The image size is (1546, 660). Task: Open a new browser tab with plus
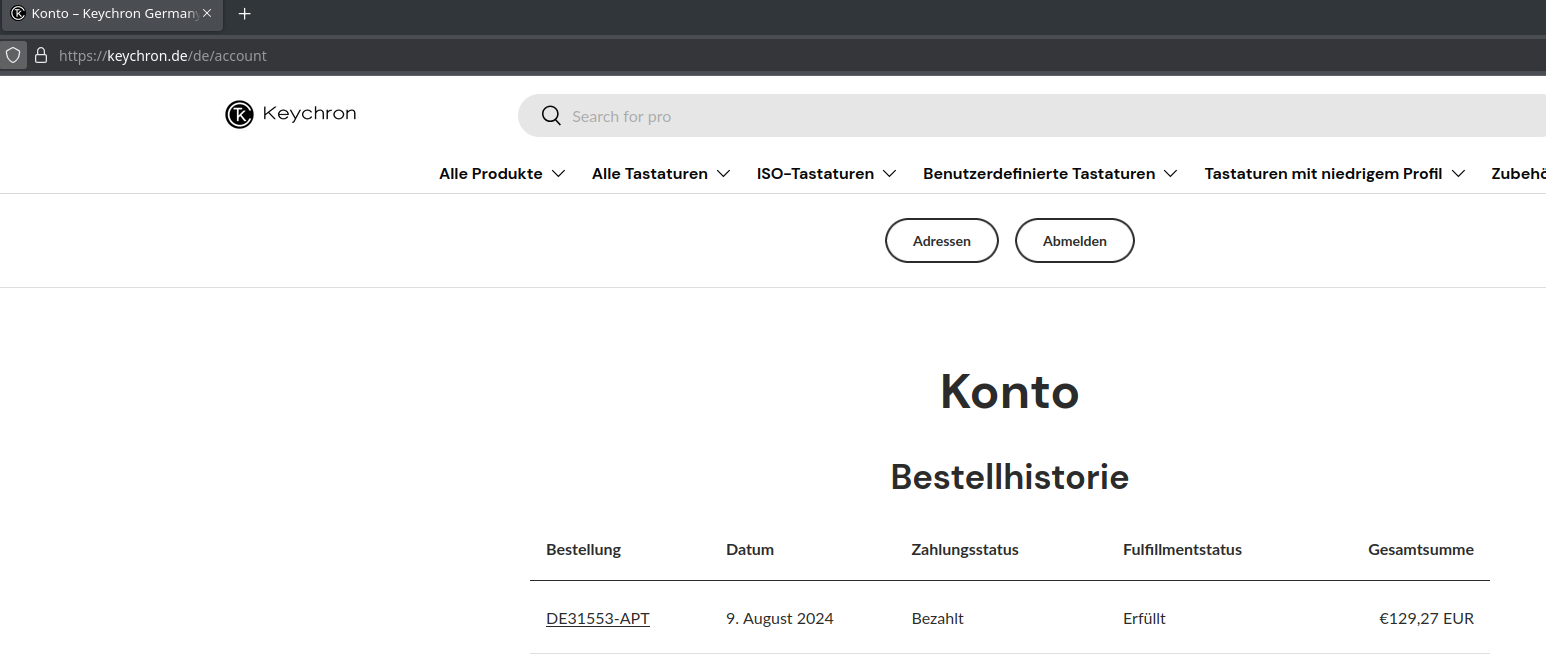click(x=244, y=14)
